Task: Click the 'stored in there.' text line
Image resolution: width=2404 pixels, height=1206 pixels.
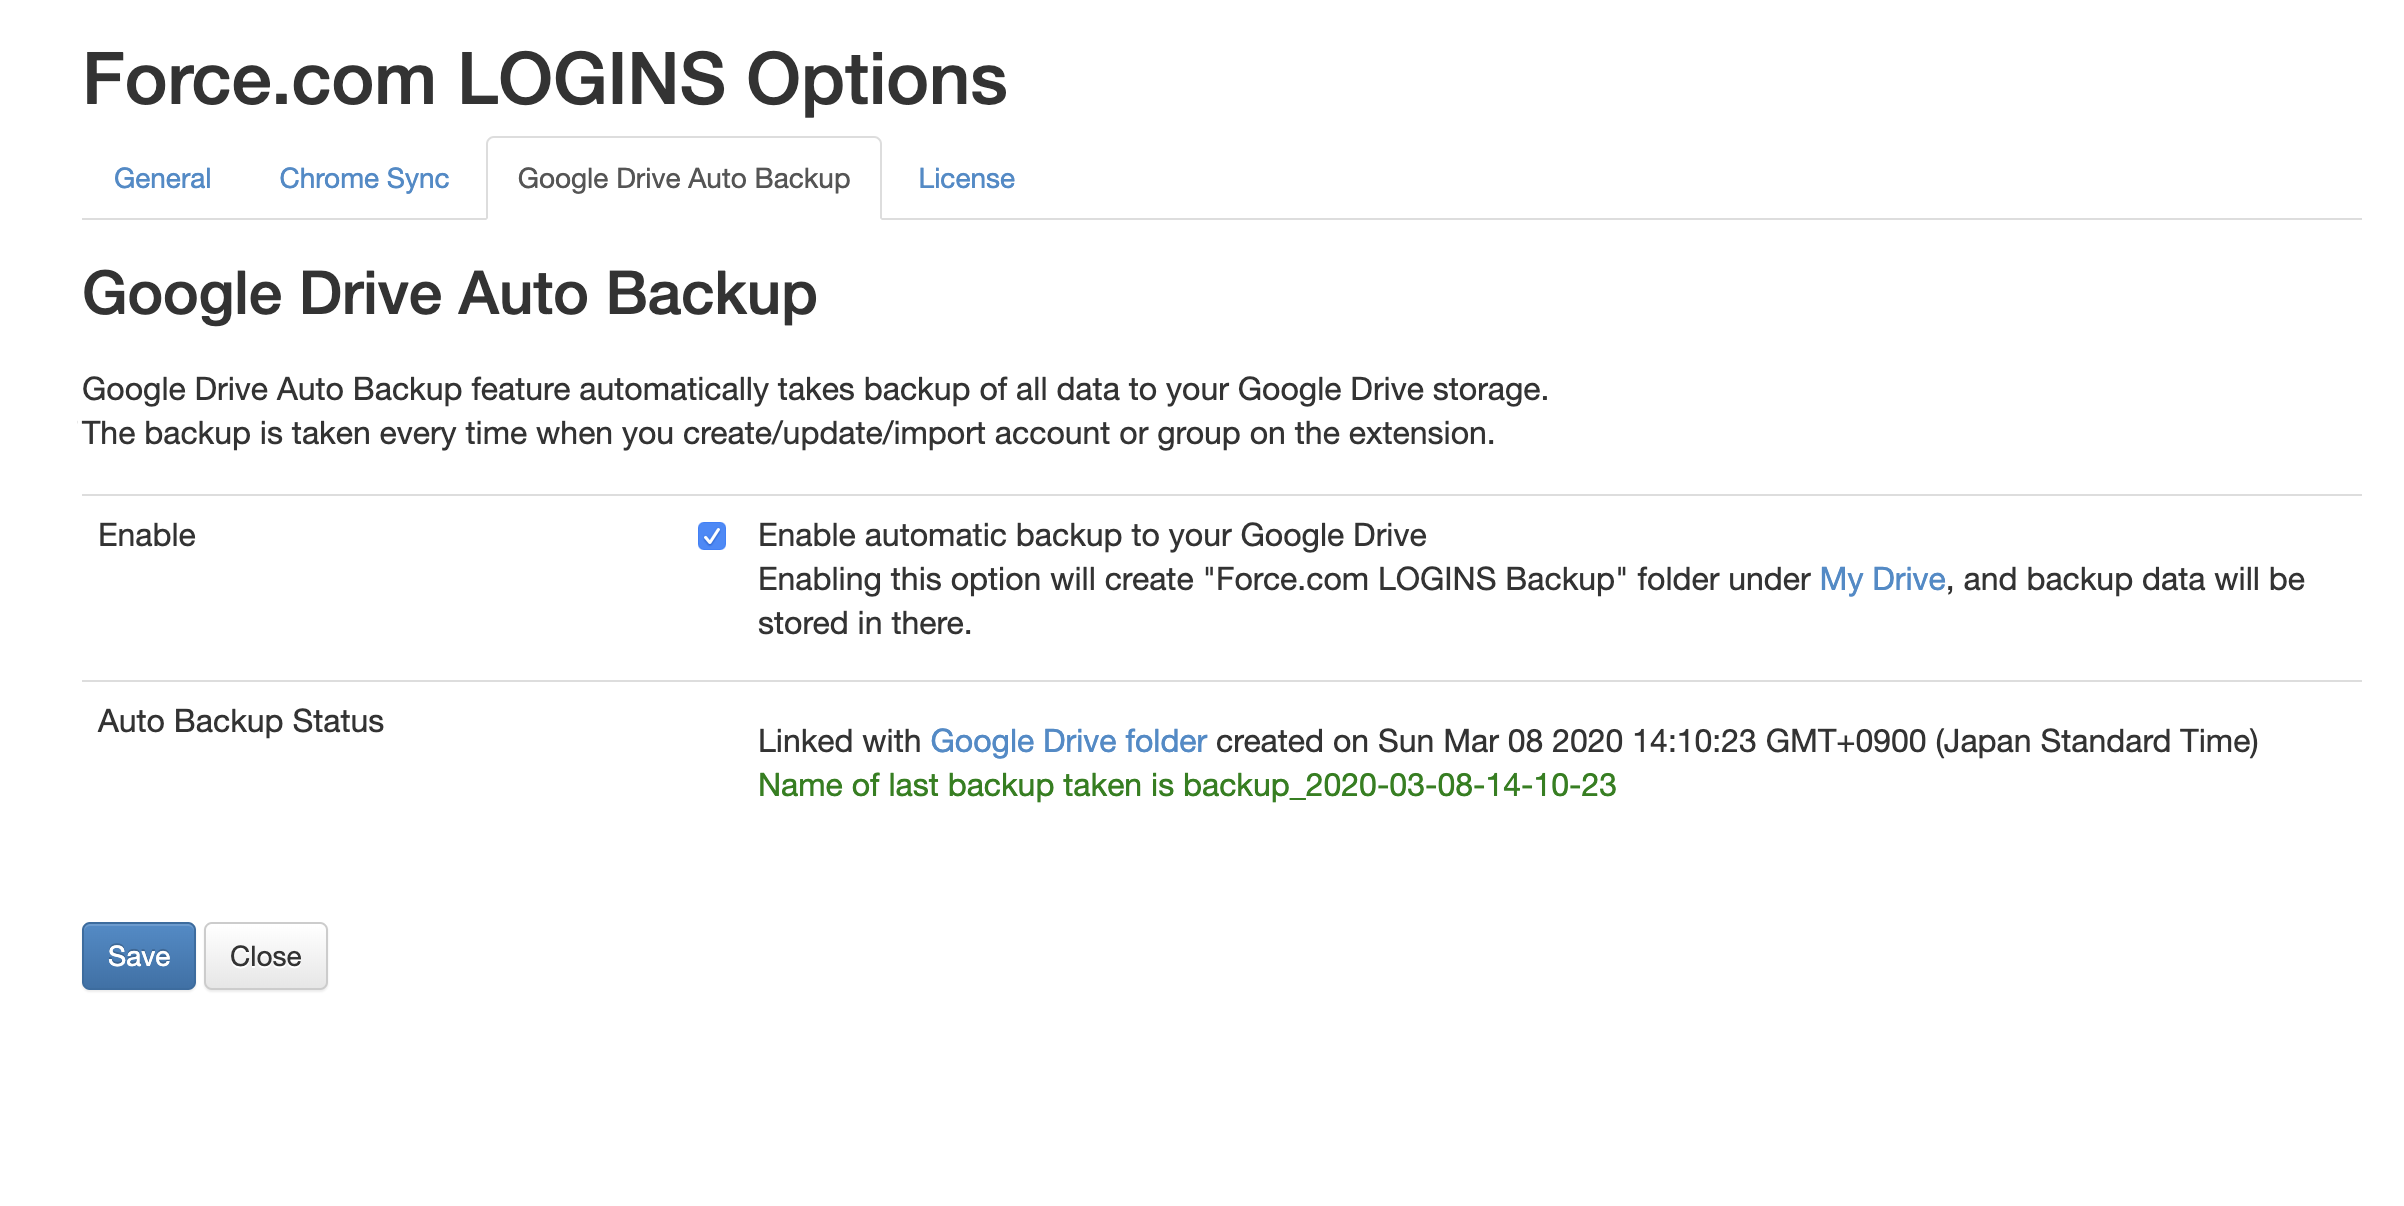Action: (865, 624)
